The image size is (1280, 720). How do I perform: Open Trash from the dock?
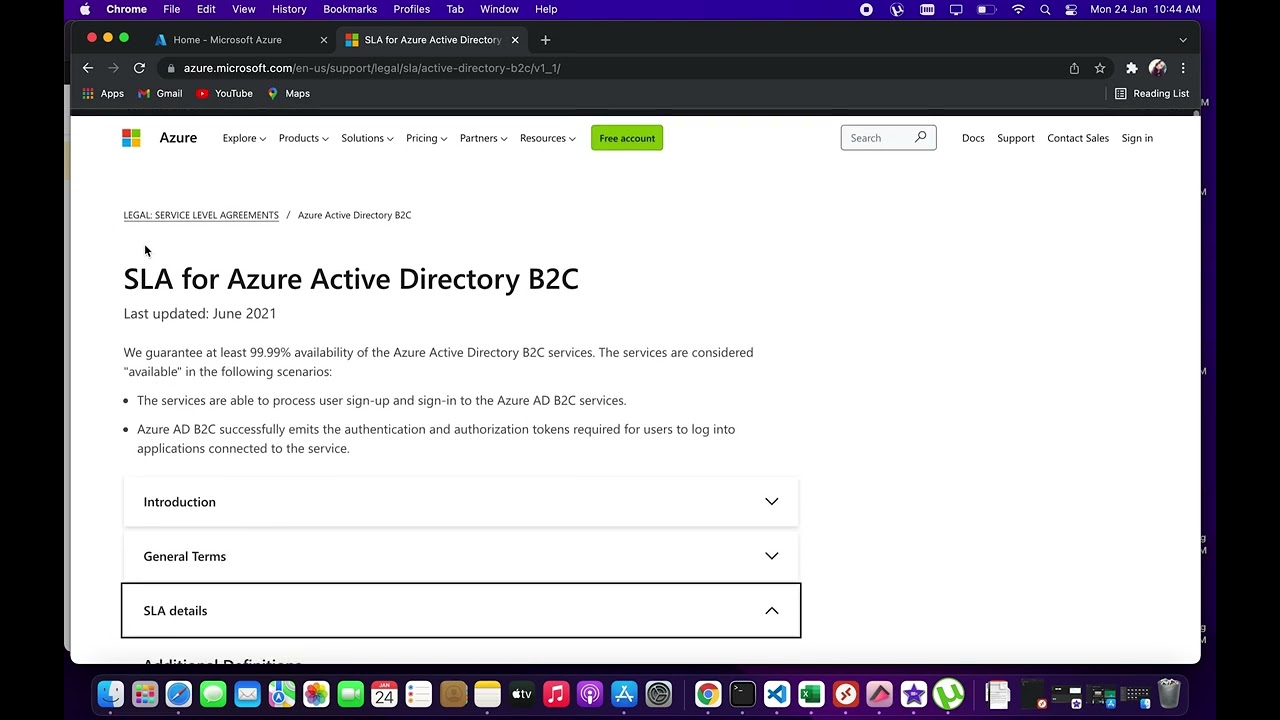tap(1169, 693)
